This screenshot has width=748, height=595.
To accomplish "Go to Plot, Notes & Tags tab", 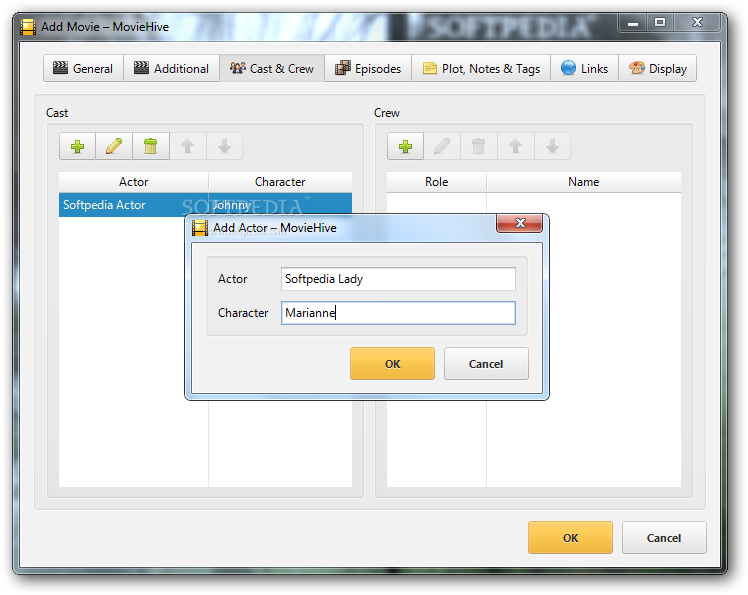I will click(x=481, y=69).
